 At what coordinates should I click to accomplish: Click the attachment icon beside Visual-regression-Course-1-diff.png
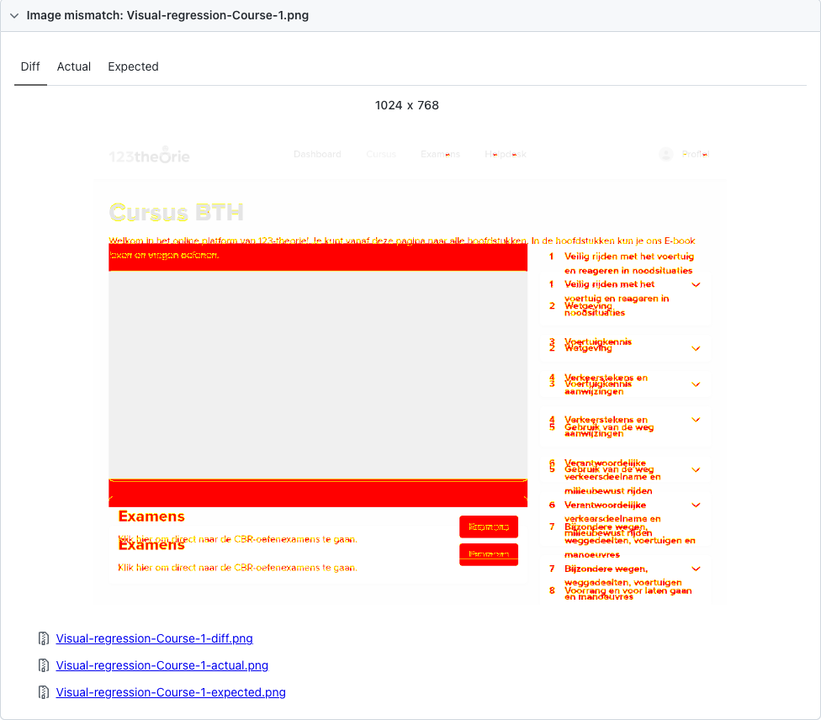click(x=44, y=638)
